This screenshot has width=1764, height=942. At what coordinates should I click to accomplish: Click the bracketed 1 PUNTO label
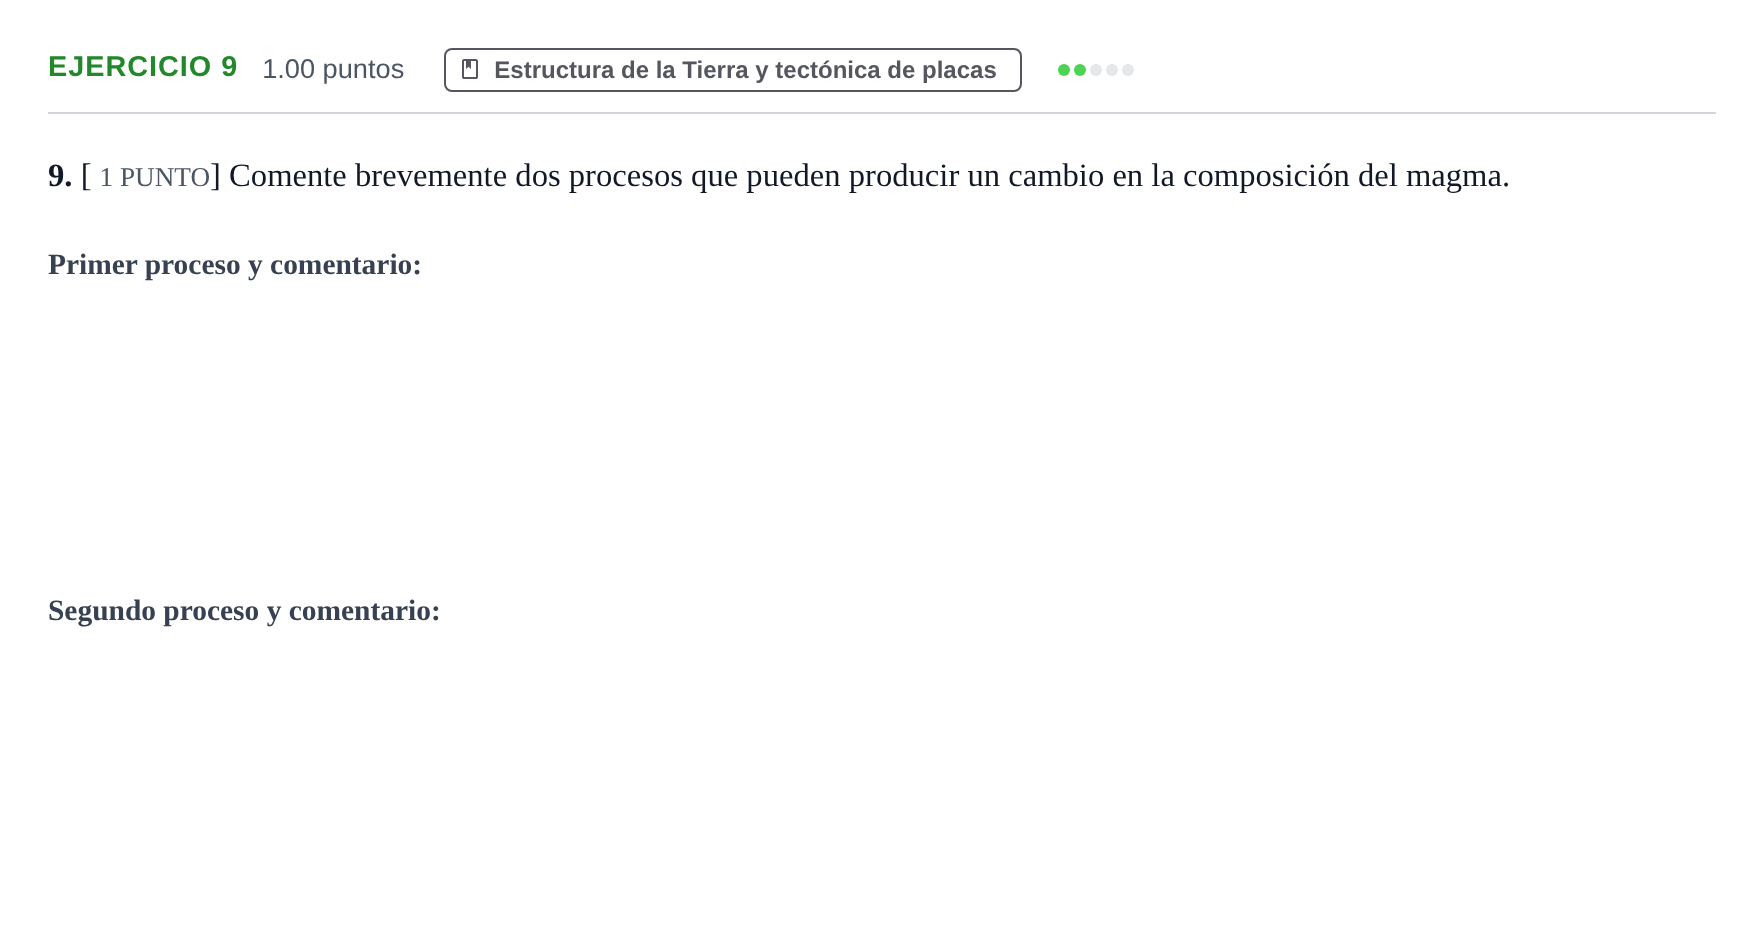pyautogui.click(x=151, y=177)
